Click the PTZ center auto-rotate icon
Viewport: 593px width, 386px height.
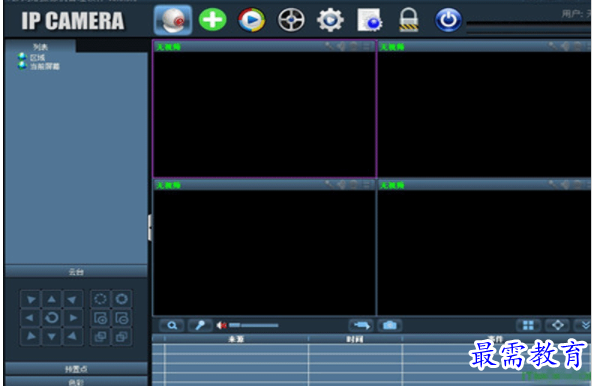[x=52, y=318]
